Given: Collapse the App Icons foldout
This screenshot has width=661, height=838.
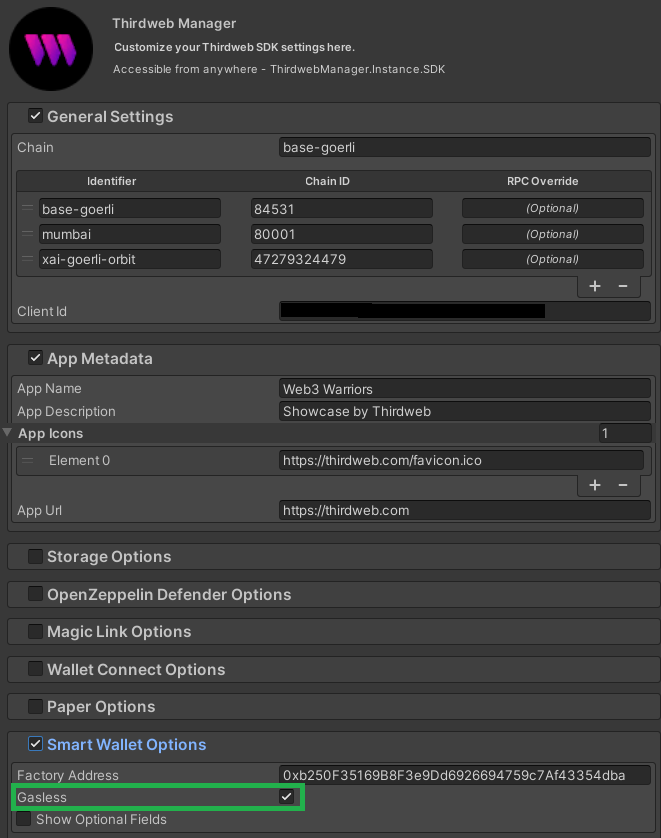Looking at the screenshot, I should pyautogui.click(x=7, y=432).
